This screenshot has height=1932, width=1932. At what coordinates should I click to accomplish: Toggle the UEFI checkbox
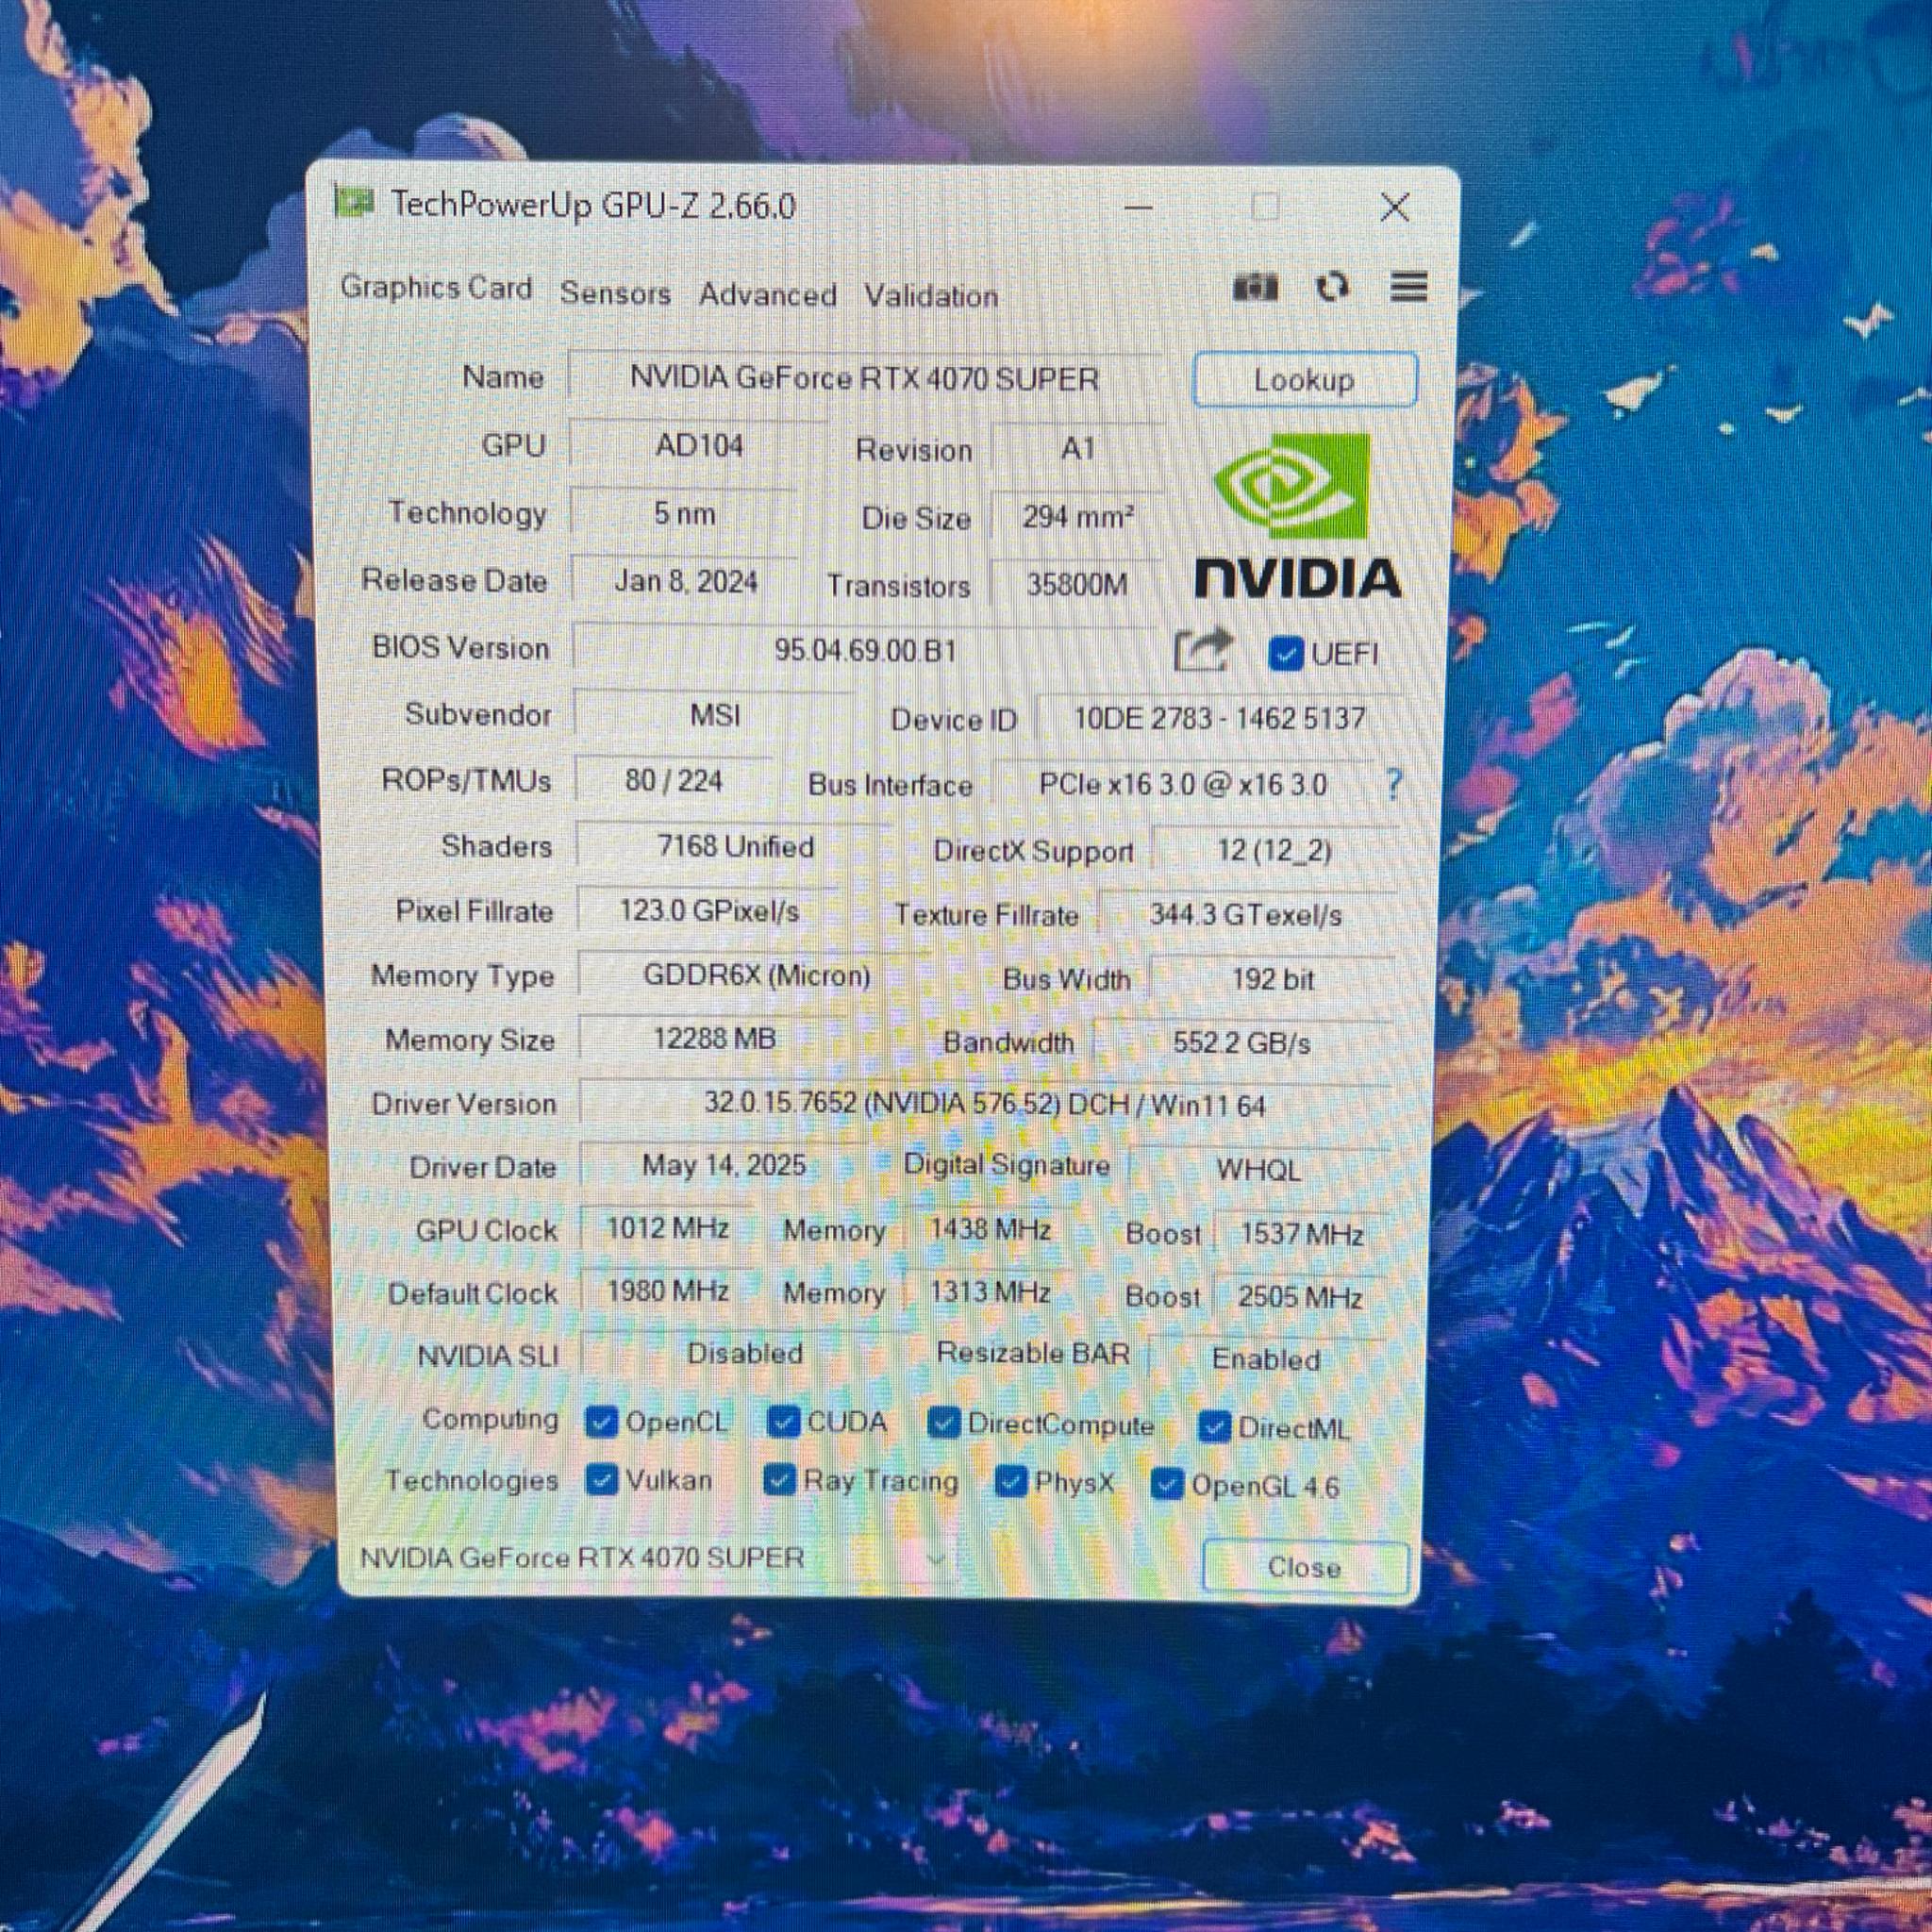[x=1285, y=654]
